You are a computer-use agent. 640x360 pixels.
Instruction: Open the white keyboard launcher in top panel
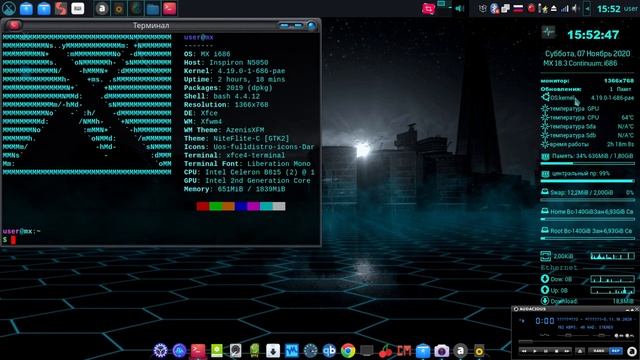pyautogui.click(x=78, y=8)
